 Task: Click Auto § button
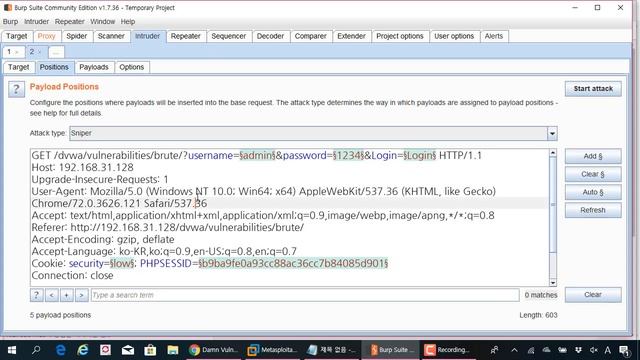point(593,192)
